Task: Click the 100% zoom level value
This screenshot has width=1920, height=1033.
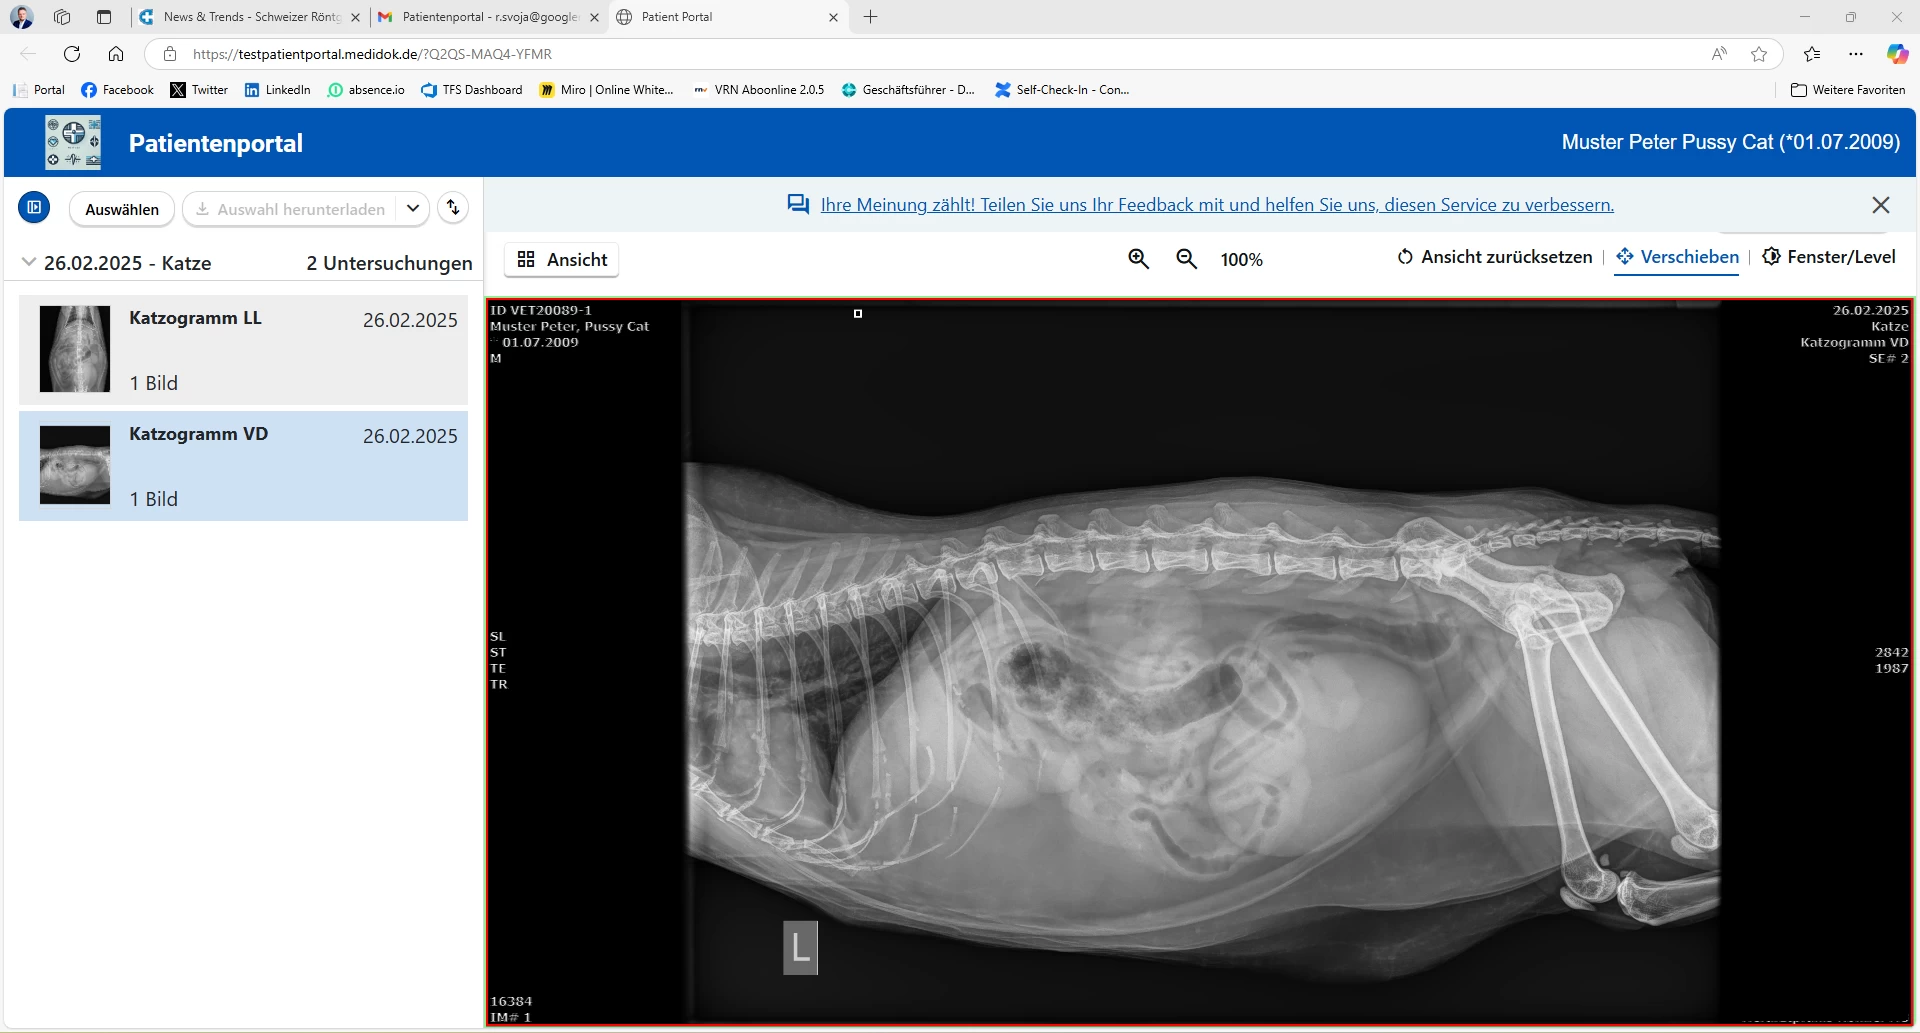Action: click(1242, 260)
